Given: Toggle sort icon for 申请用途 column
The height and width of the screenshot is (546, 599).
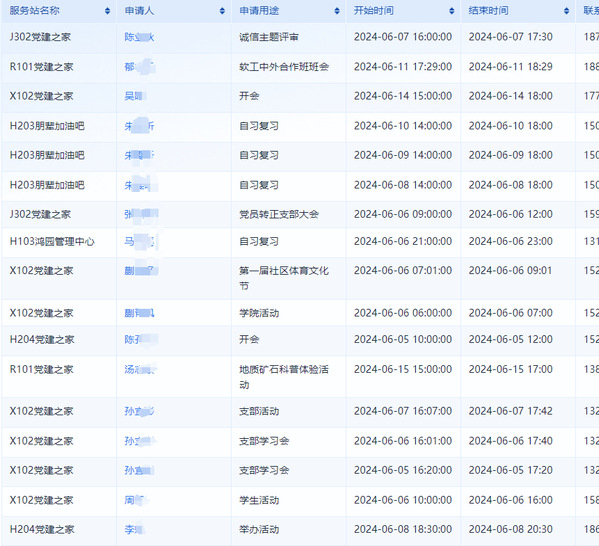Looking at the screenshot, I should tap(337, 11).
